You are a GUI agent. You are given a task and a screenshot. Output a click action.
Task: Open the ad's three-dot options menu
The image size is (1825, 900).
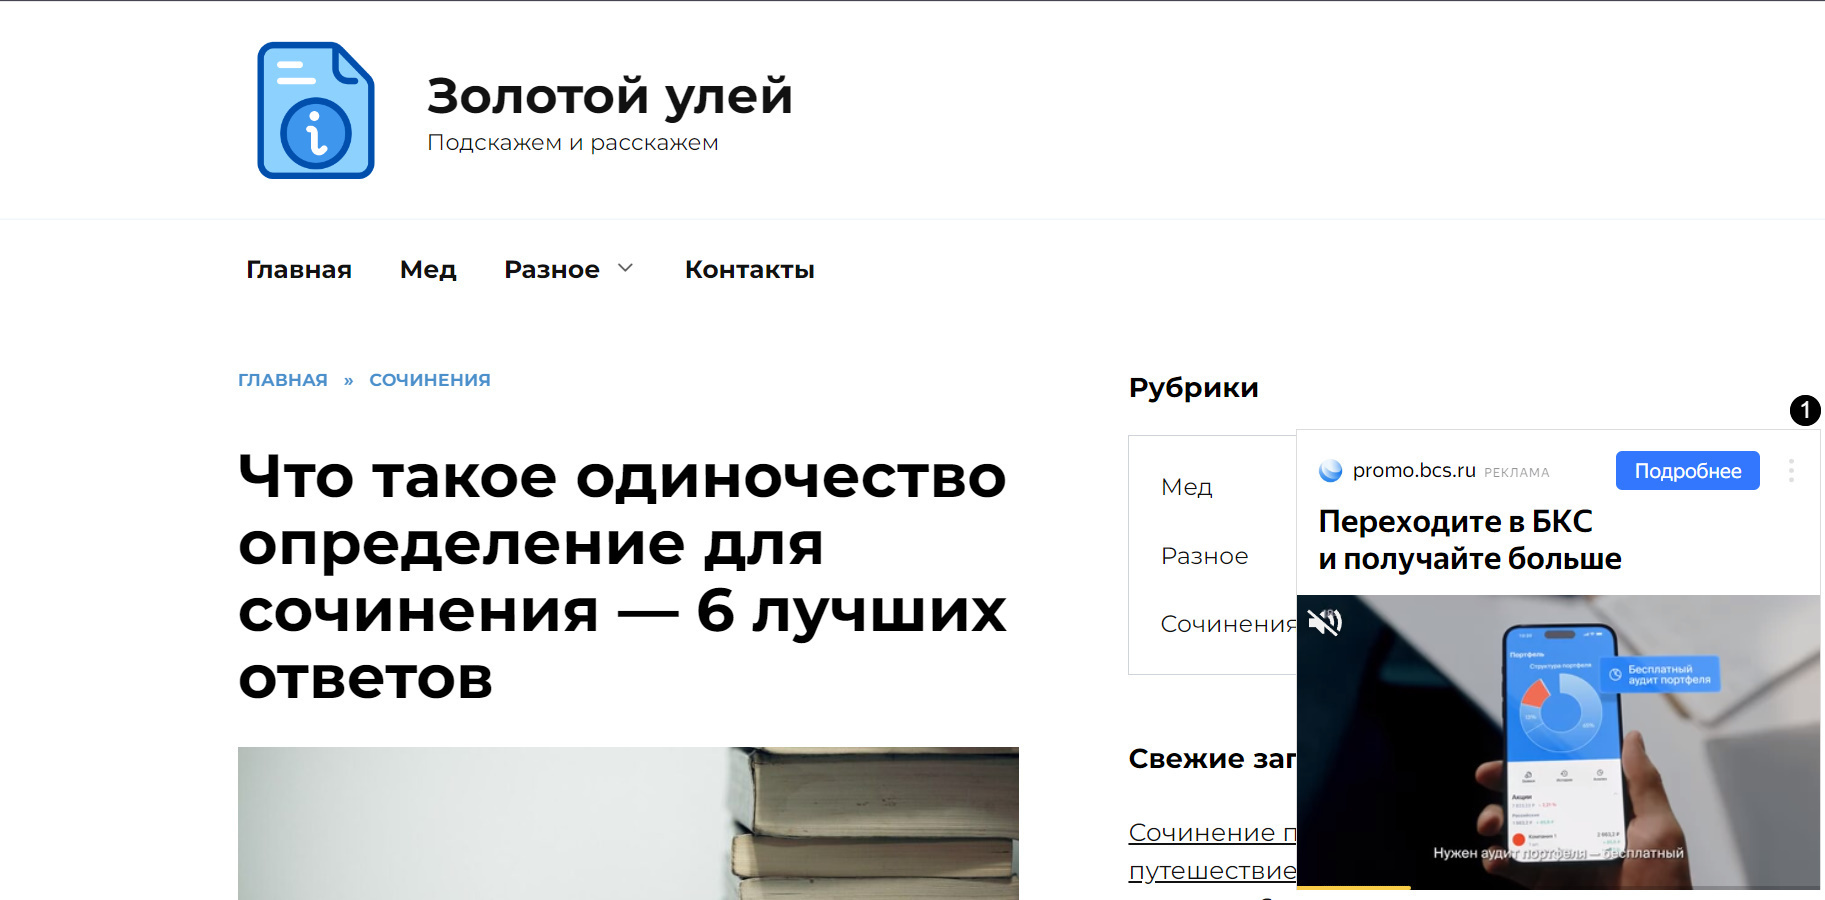[1790, 470]
